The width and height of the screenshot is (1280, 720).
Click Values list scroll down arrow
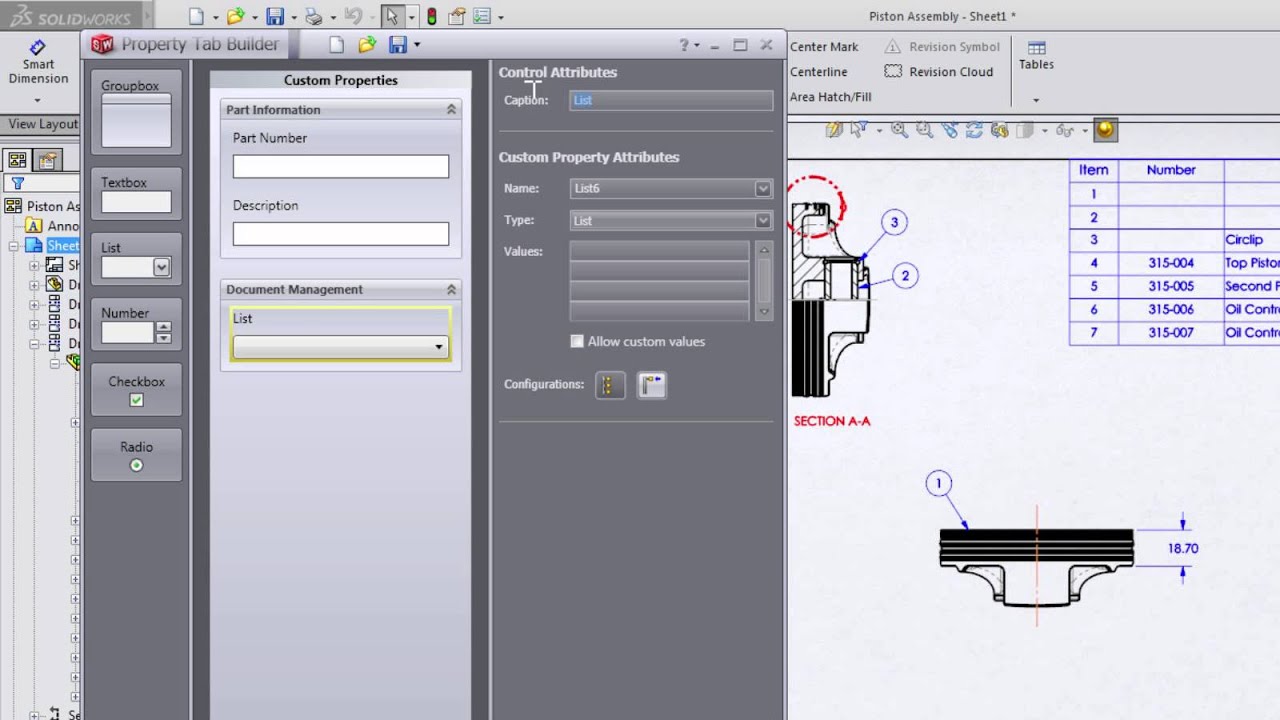click(764, 313)
